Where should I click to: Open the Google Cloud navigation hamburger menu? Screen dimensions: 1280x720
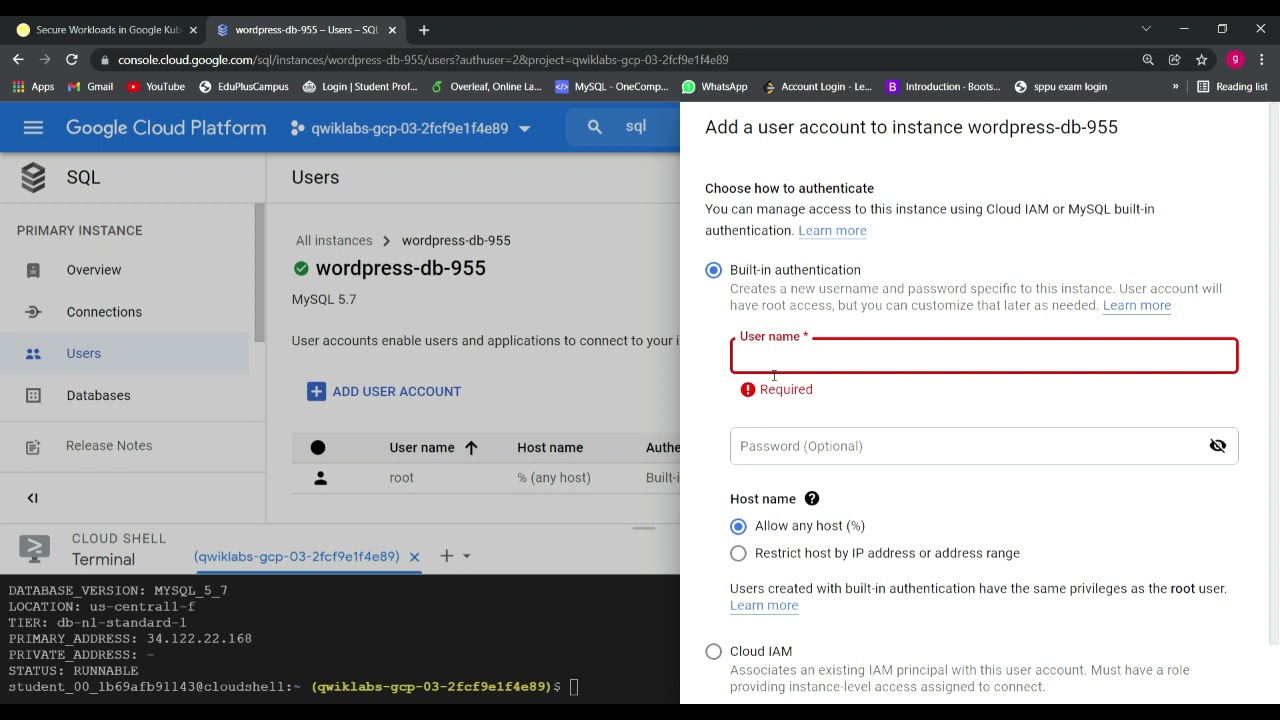(33, 128)
